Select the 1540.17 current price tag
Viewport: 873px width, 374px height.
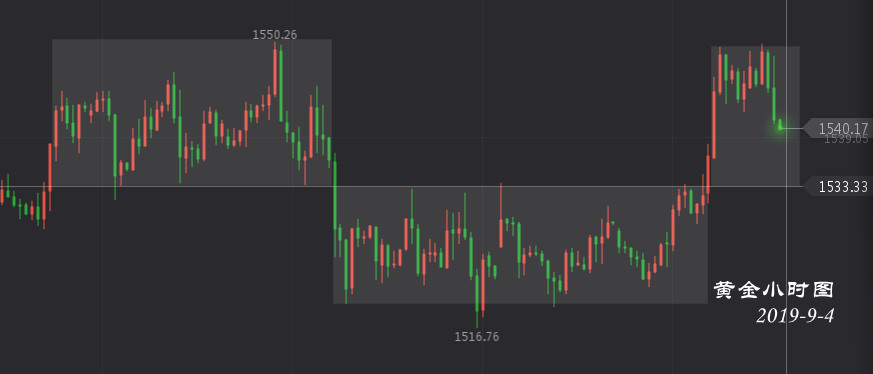[835, 129]
